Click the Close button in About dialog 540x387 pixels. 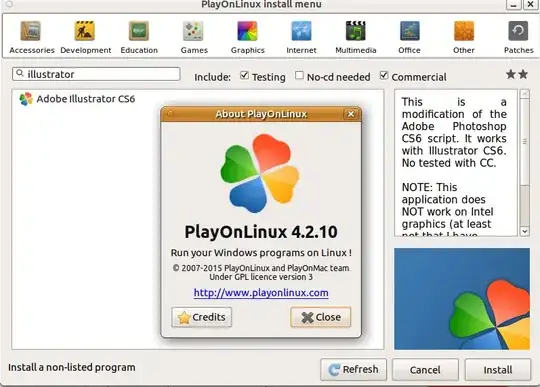[321, 317]
